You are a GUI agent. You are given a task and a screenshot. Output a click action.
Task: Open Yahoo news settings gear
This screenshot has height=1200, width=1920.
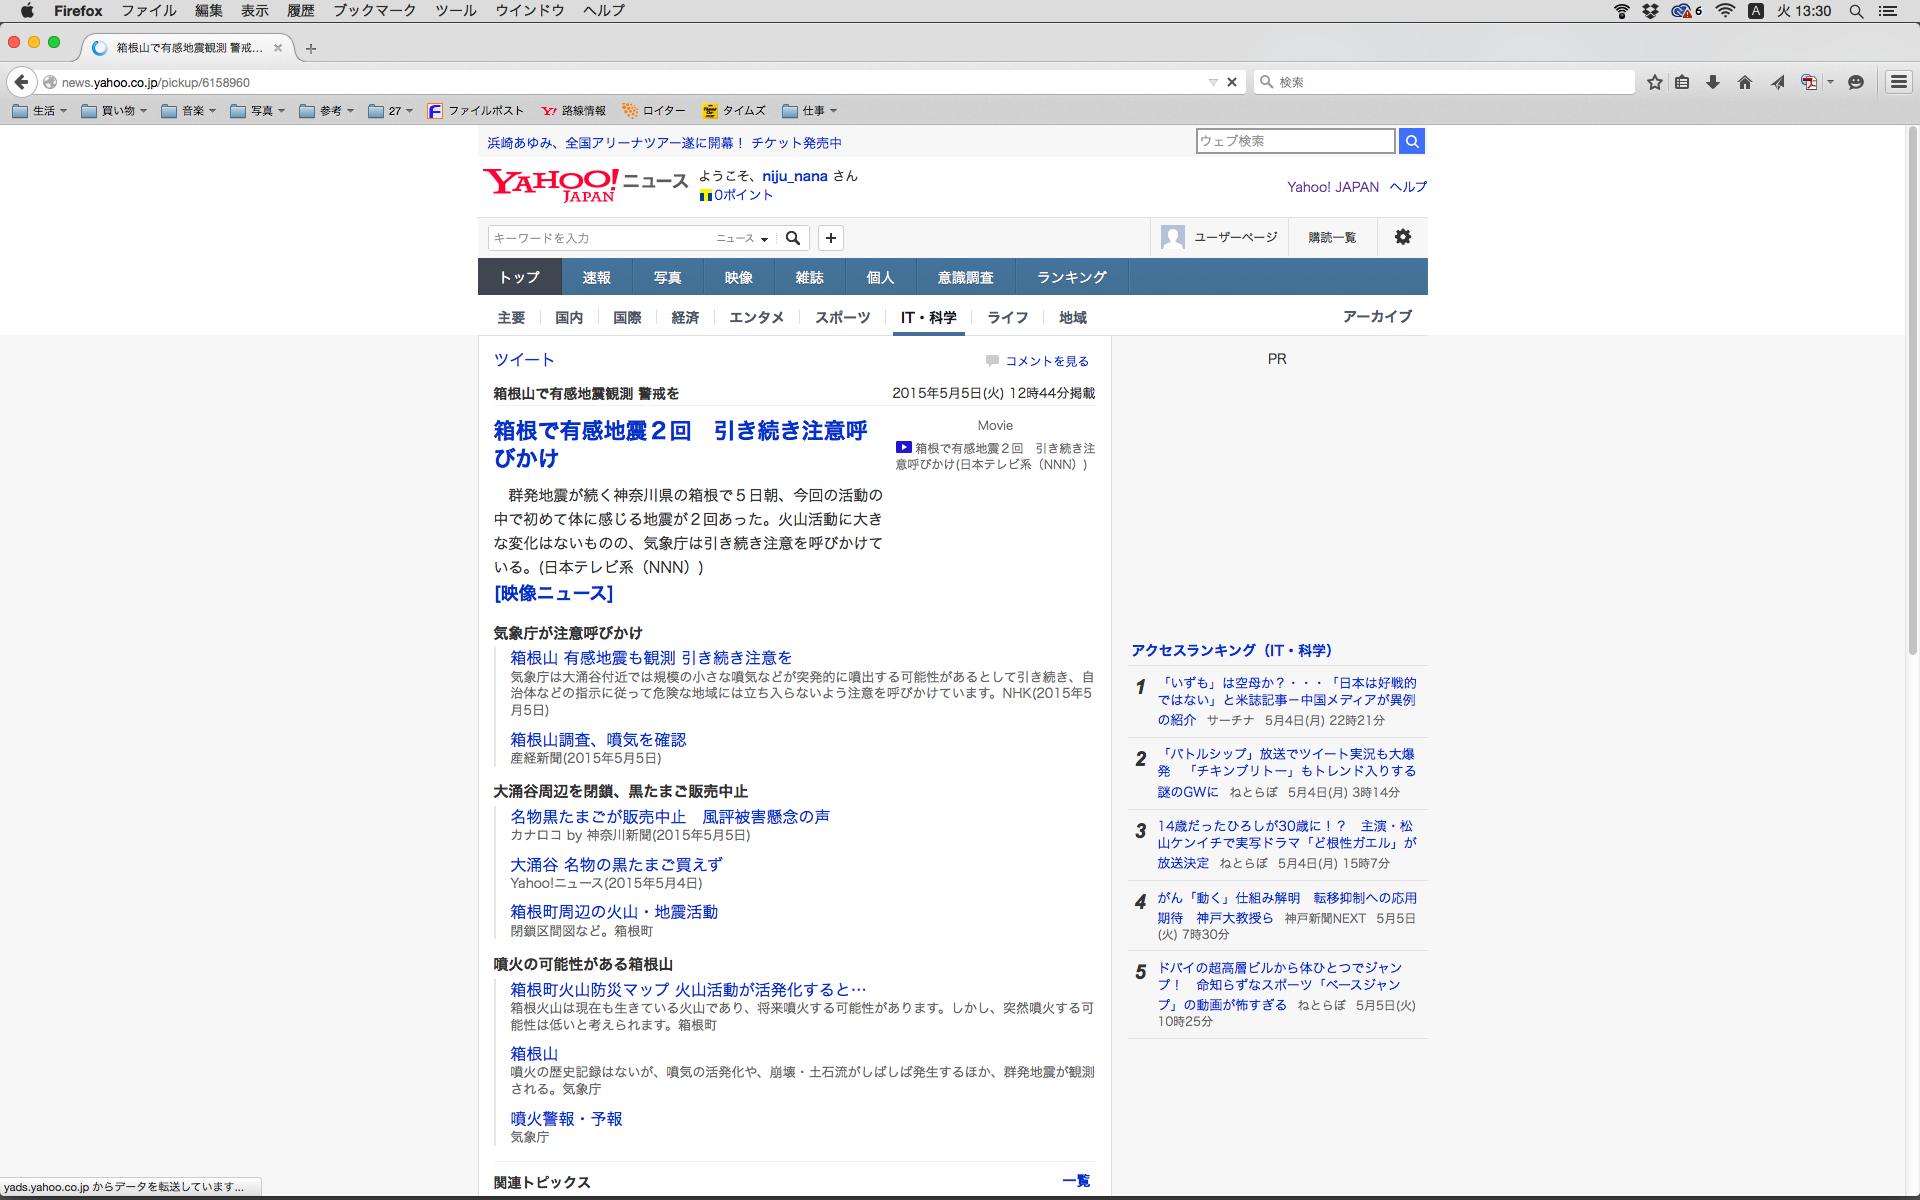point(1403,237)
